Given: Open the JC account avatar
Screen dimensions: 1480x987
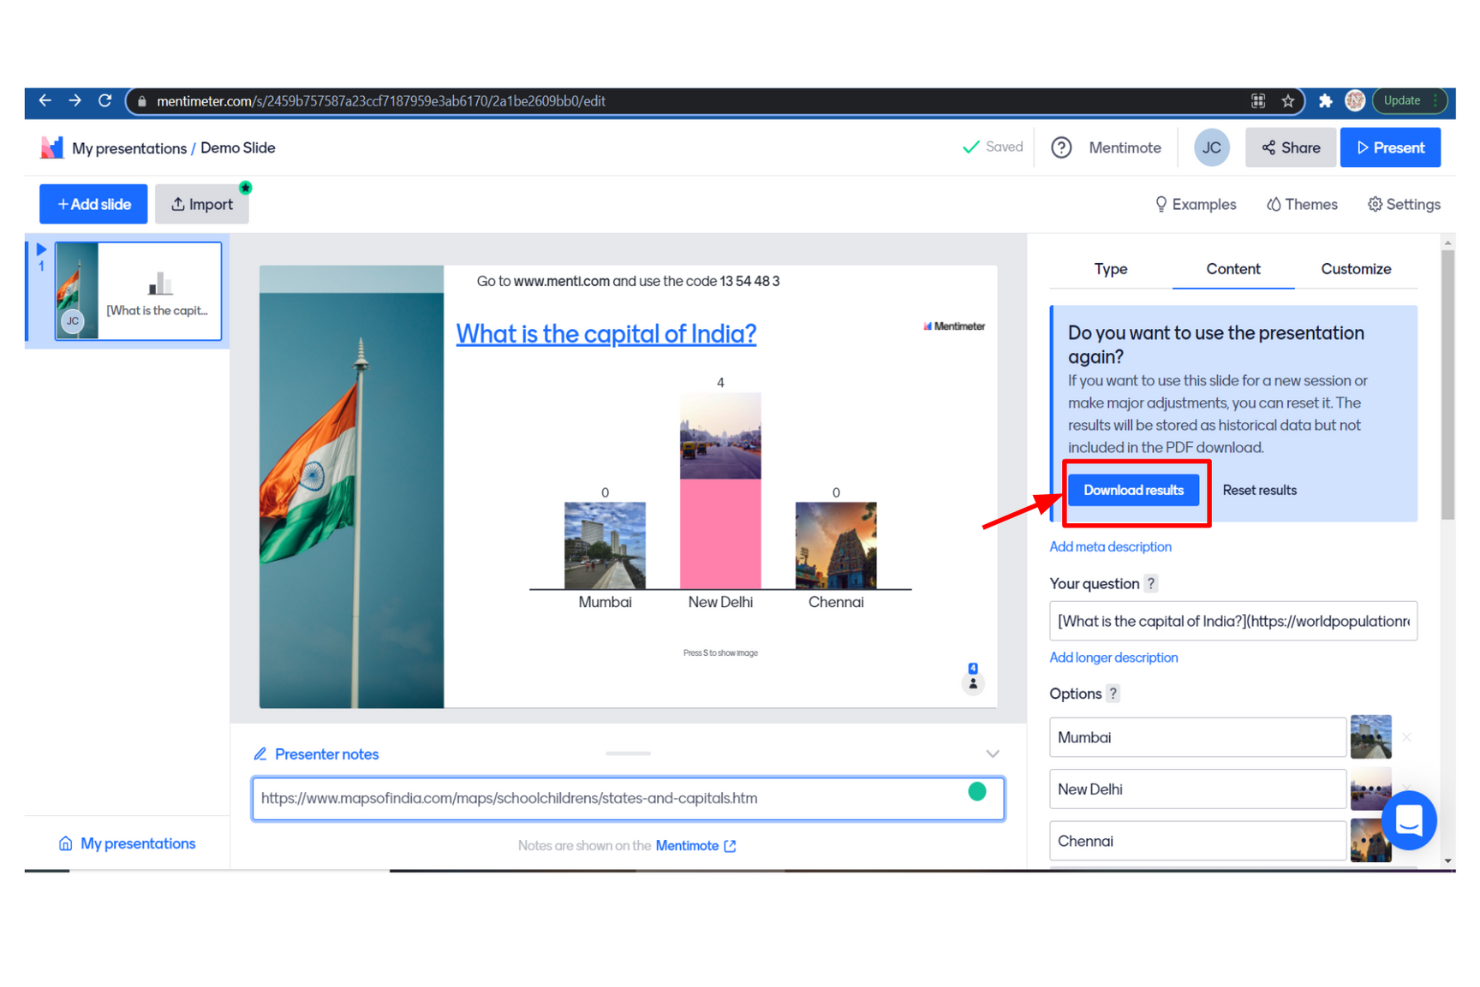Looking at the screenshot, I should click(1212, 148).
